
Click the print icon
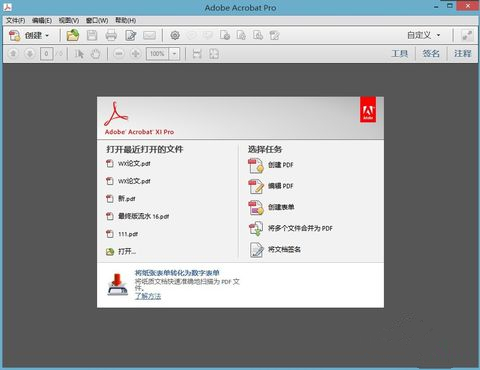[x=111, y=35]
